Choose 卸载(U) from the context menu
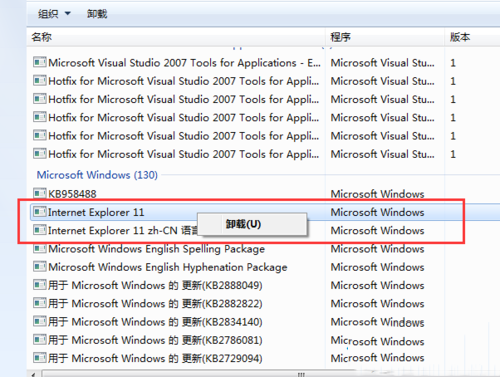500x377 pixels. tap(243, 224)
